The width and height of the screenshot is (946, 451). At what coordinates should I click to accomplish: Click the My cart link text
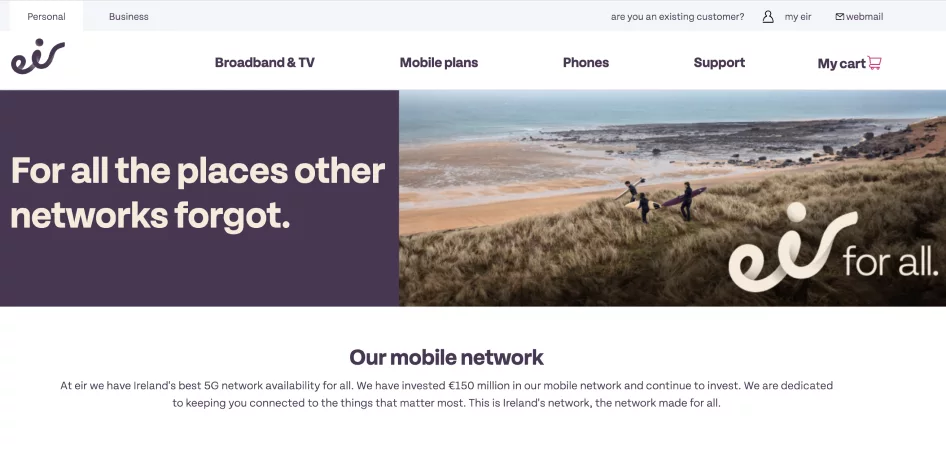coord(841,63)
